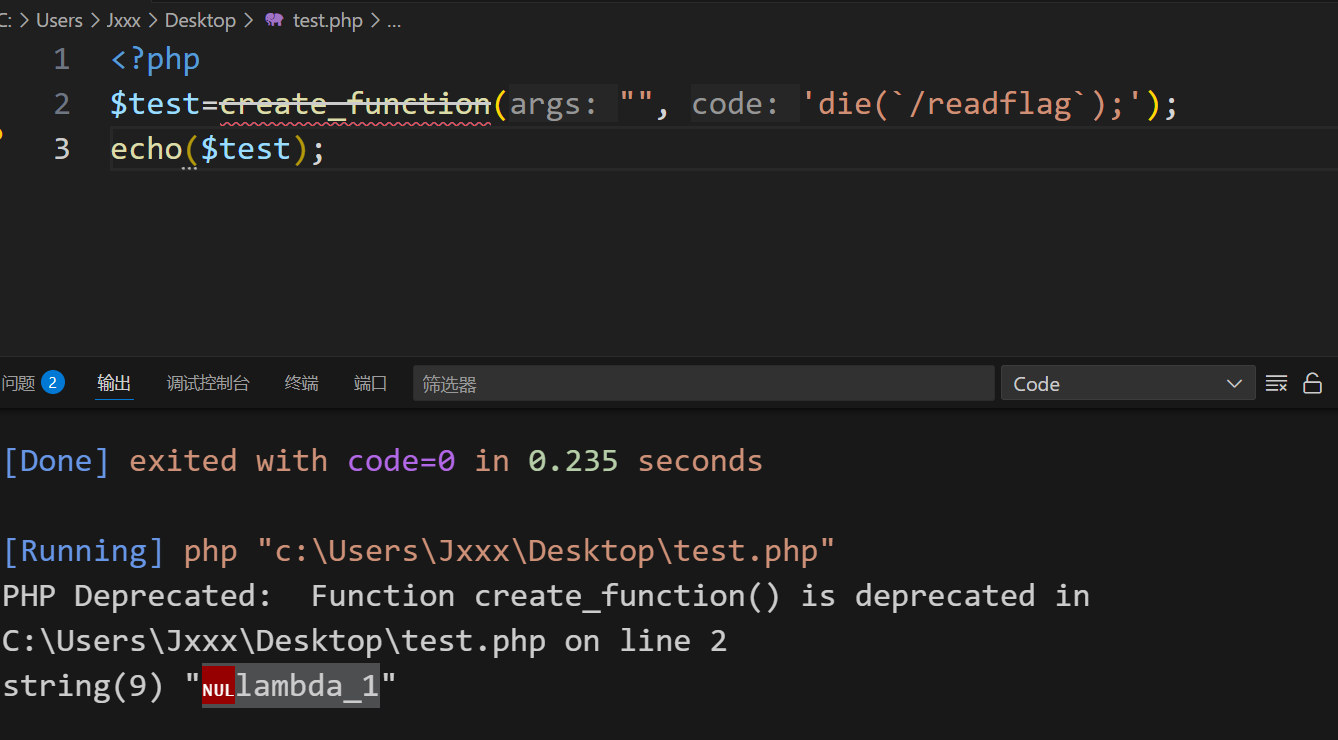Switch to the 问题 problems tab
The height and width of the screenshot is (740, 1338).
coord(18,383)
